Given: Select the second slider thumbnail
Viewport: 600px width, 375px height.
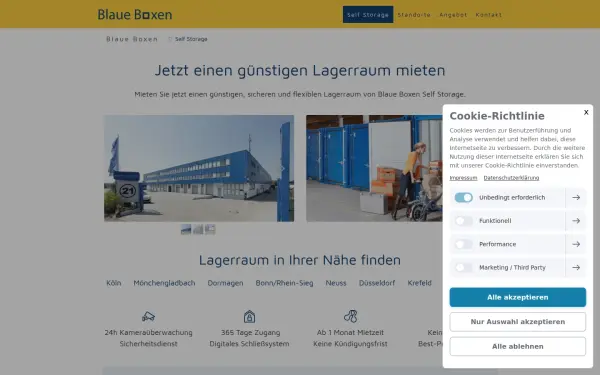Looking at the screenshot, I should [x=198, y=229].
